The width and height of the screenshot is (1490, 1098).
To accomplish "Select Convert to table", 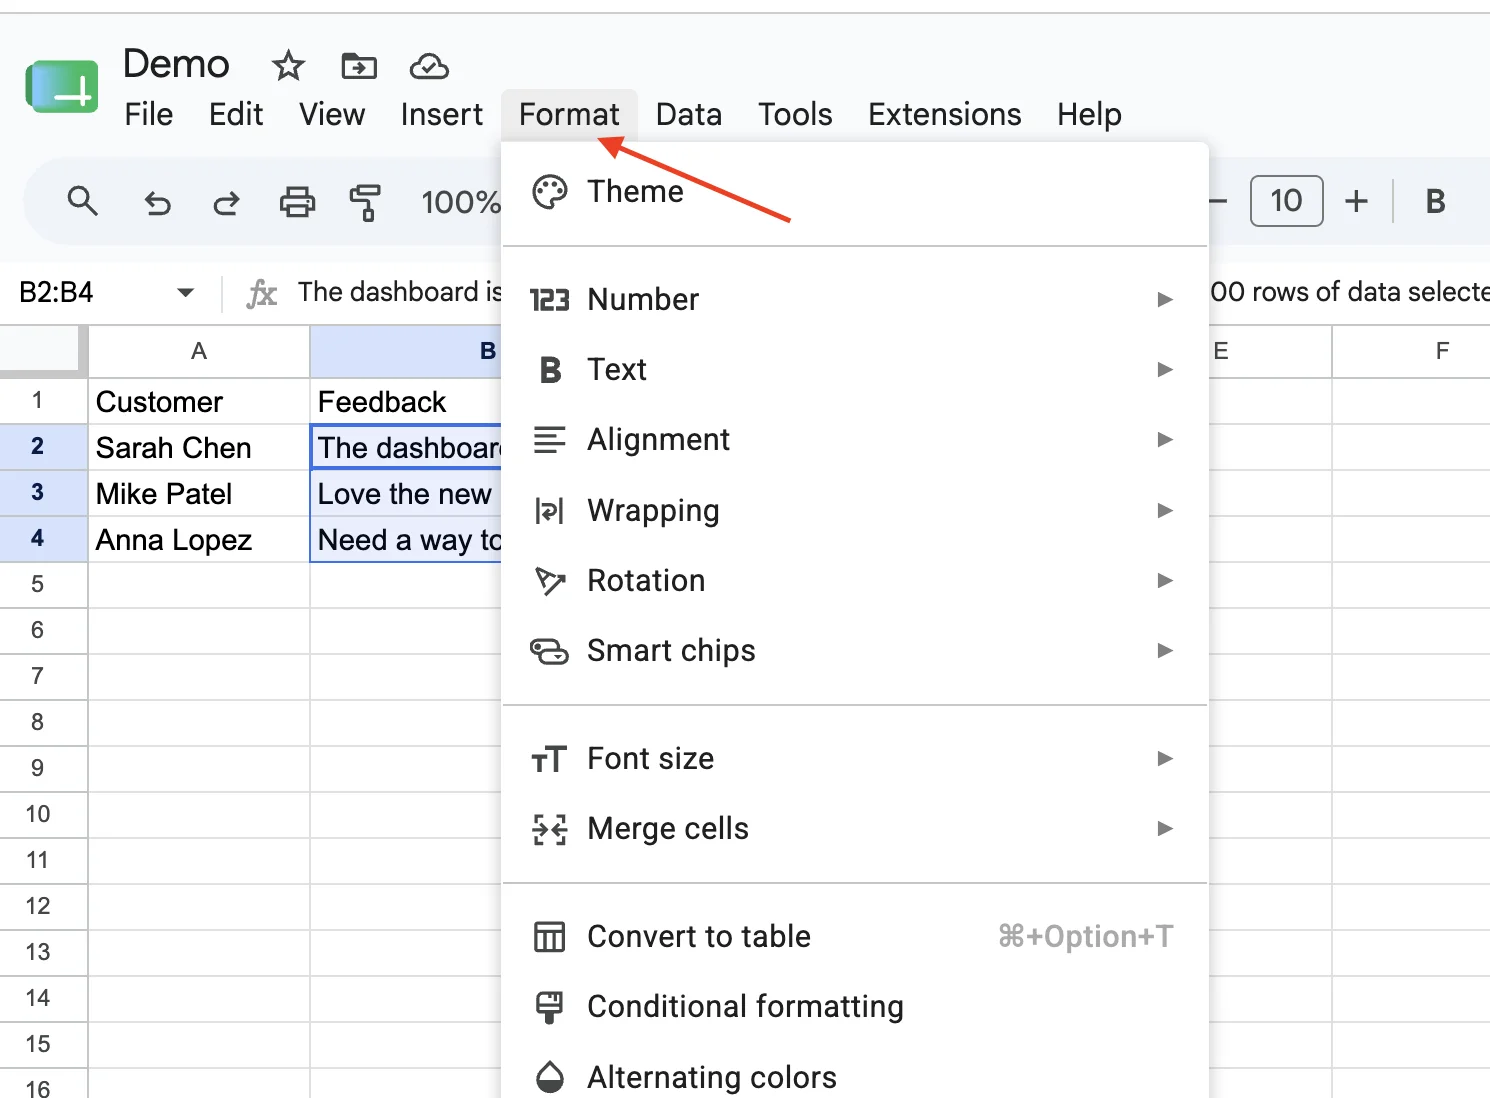I will [855, 936].
